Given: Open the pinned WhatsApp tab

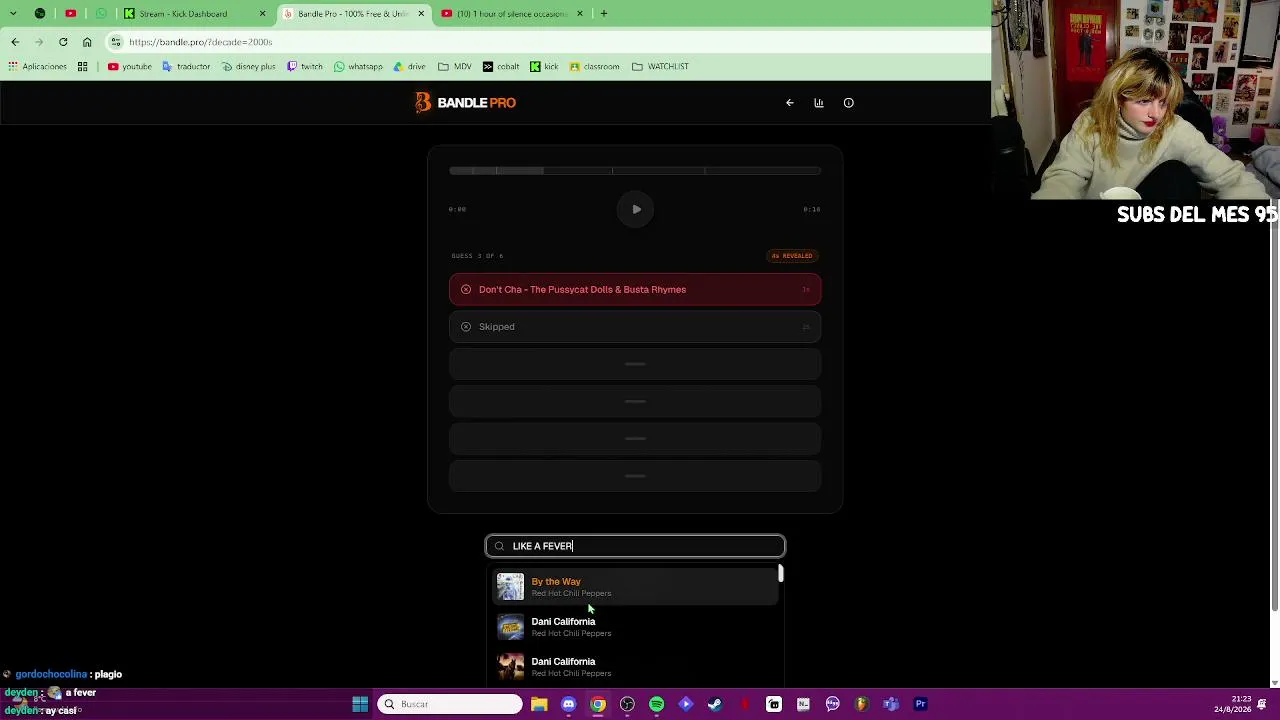Looking at the screenshot, I should (101, 14).
